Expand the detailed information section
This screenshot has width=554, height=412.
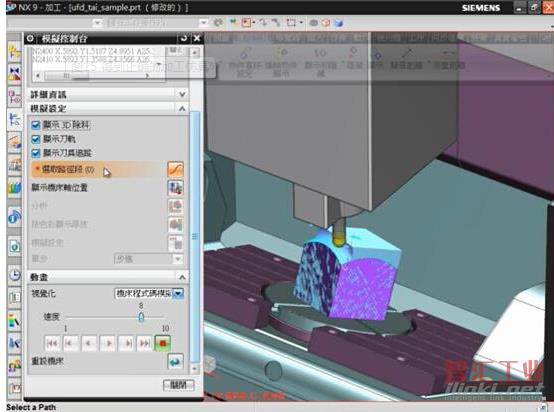tap(108, 94)
